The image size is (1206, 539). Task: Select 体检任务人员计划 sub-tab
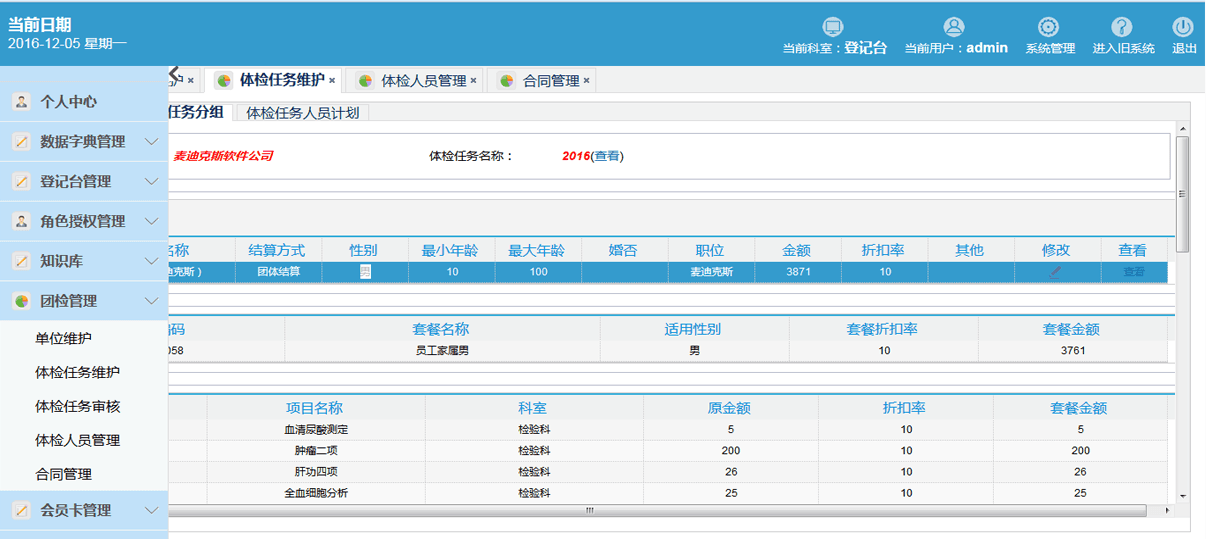pyautogui.click(x=303, y=113)
